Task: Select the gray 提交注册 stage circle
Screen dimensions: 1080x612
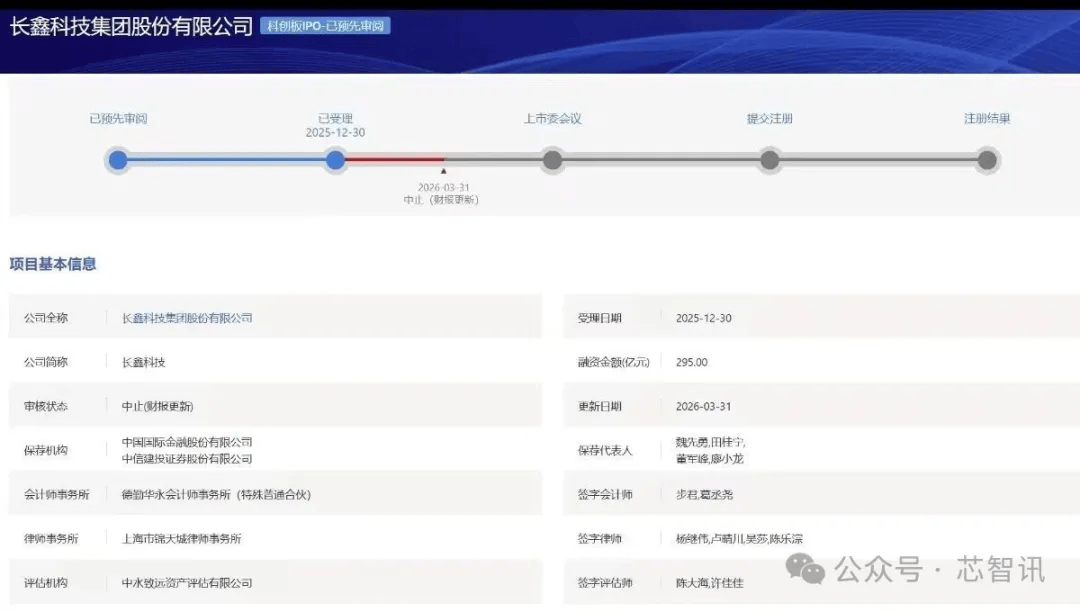Action: (769, 160)
